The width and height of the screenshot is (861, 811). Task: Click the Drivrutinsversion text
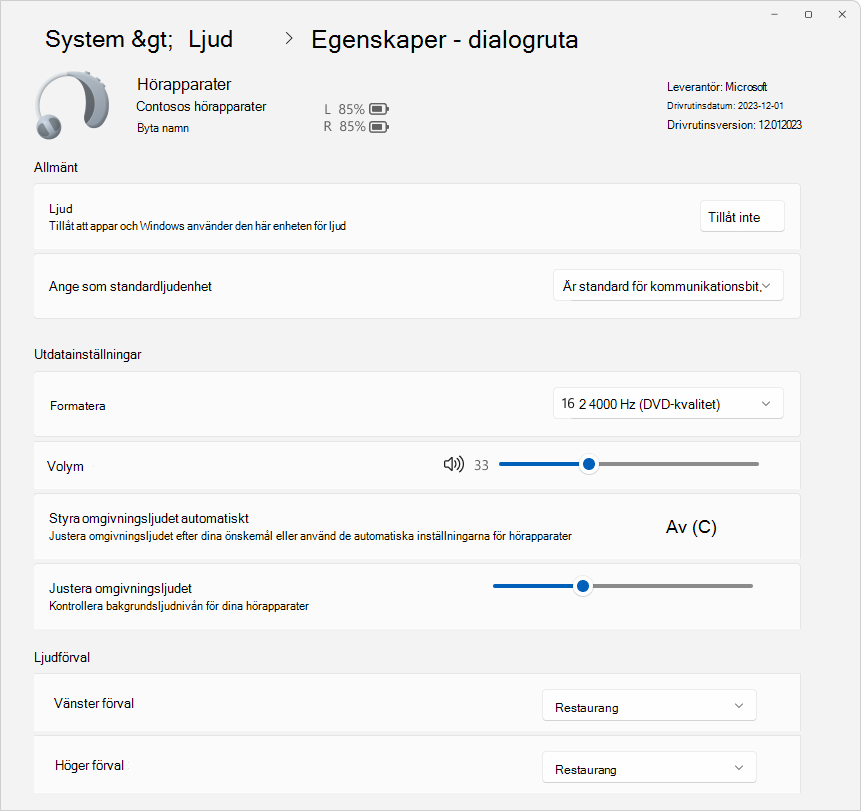point(734,125)
